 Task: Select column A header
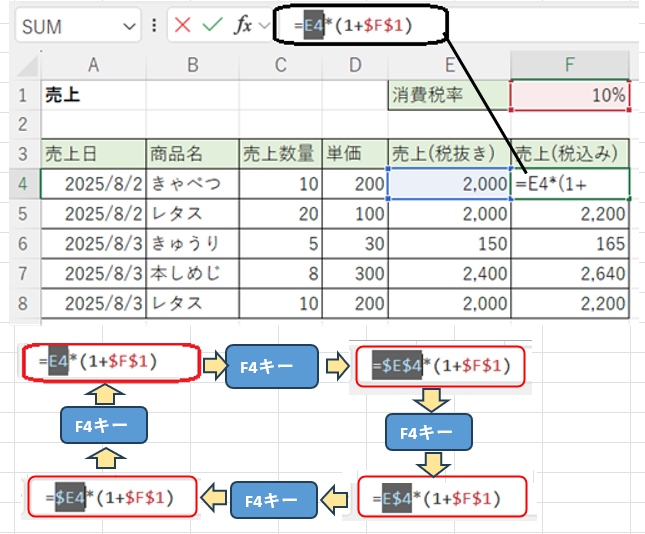click(93, 66)
